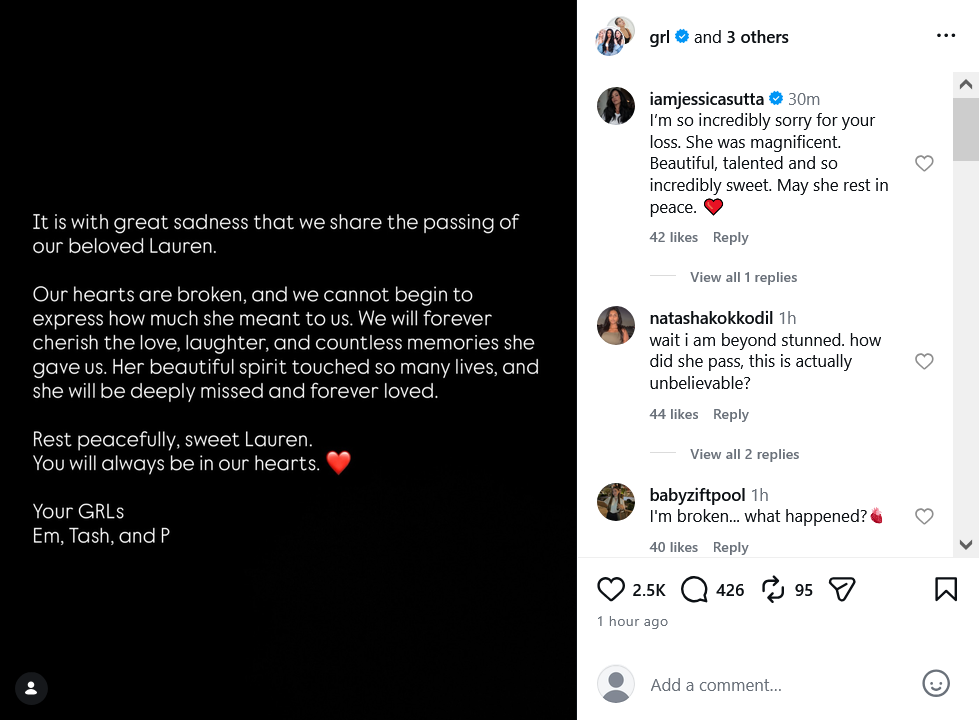Like iamjessicasutta's comment
The image size is (979, 720).
pos(924,164)
